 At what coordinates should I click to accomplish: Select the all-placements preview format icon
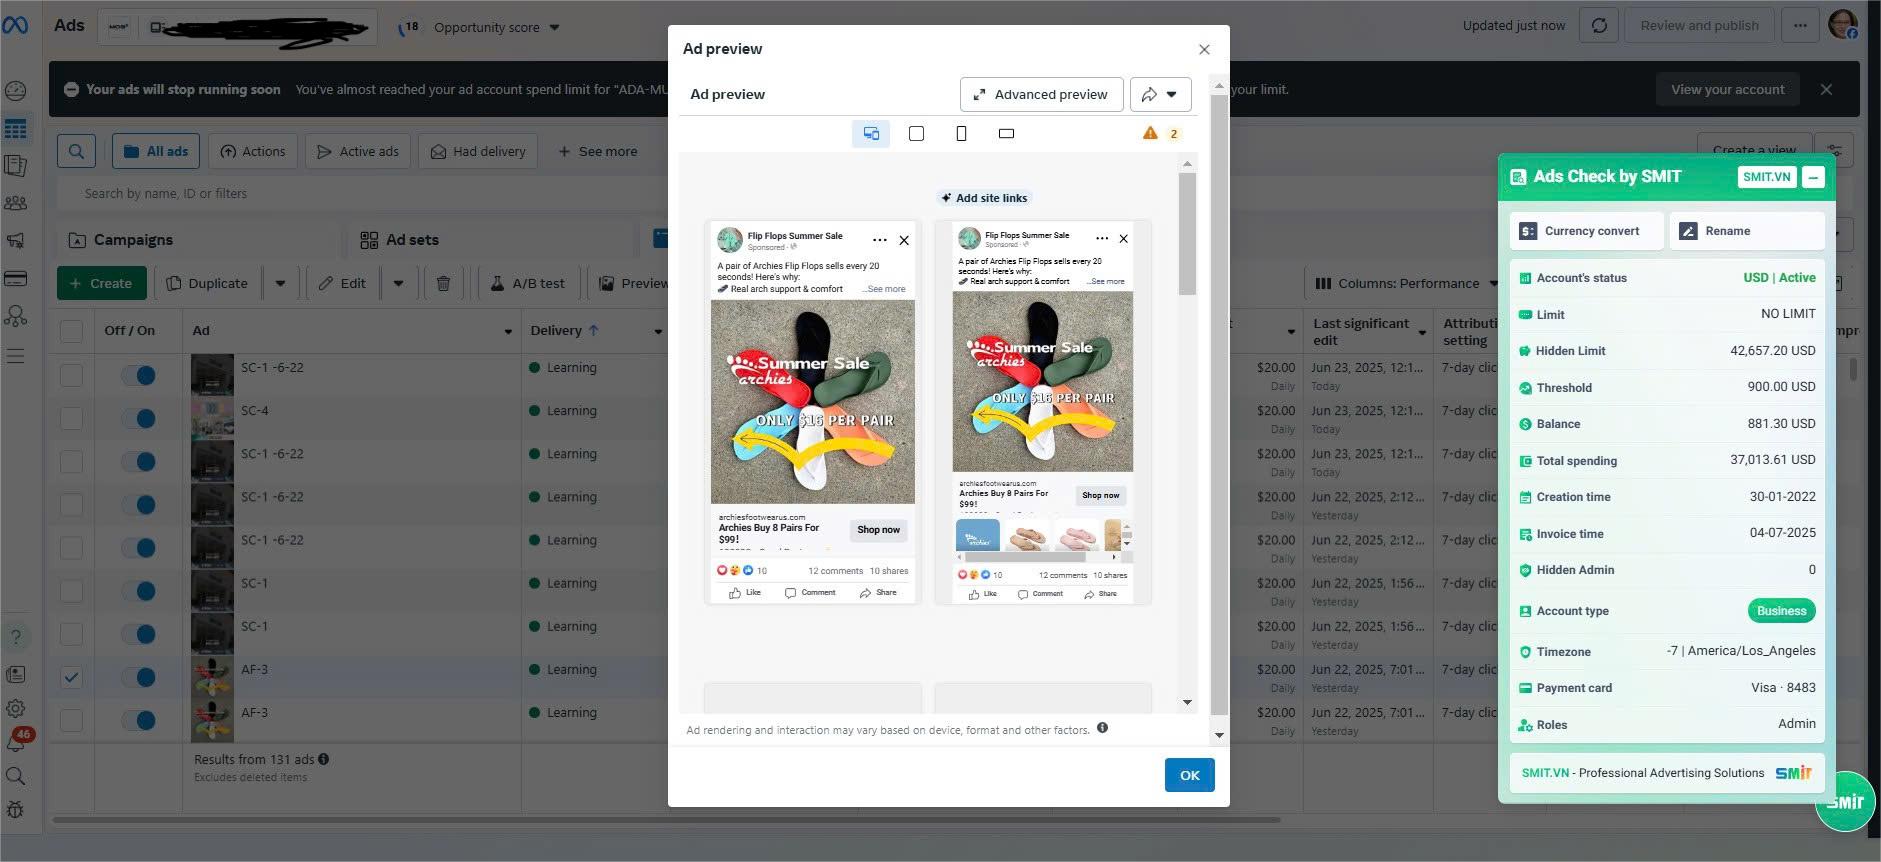click(871, 133)
